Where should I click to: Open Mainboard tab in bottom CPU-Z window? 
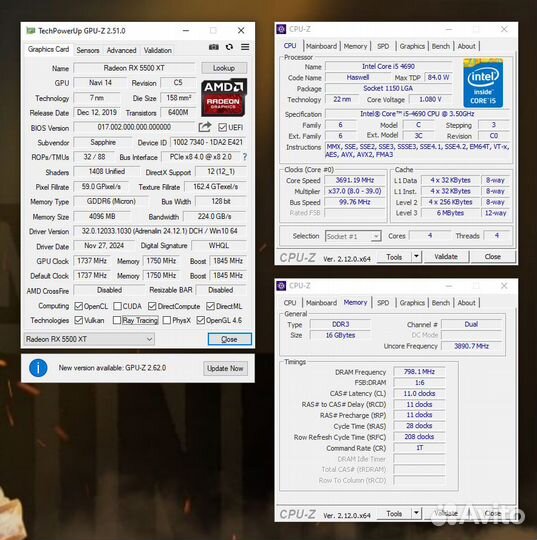coord(321,303)
